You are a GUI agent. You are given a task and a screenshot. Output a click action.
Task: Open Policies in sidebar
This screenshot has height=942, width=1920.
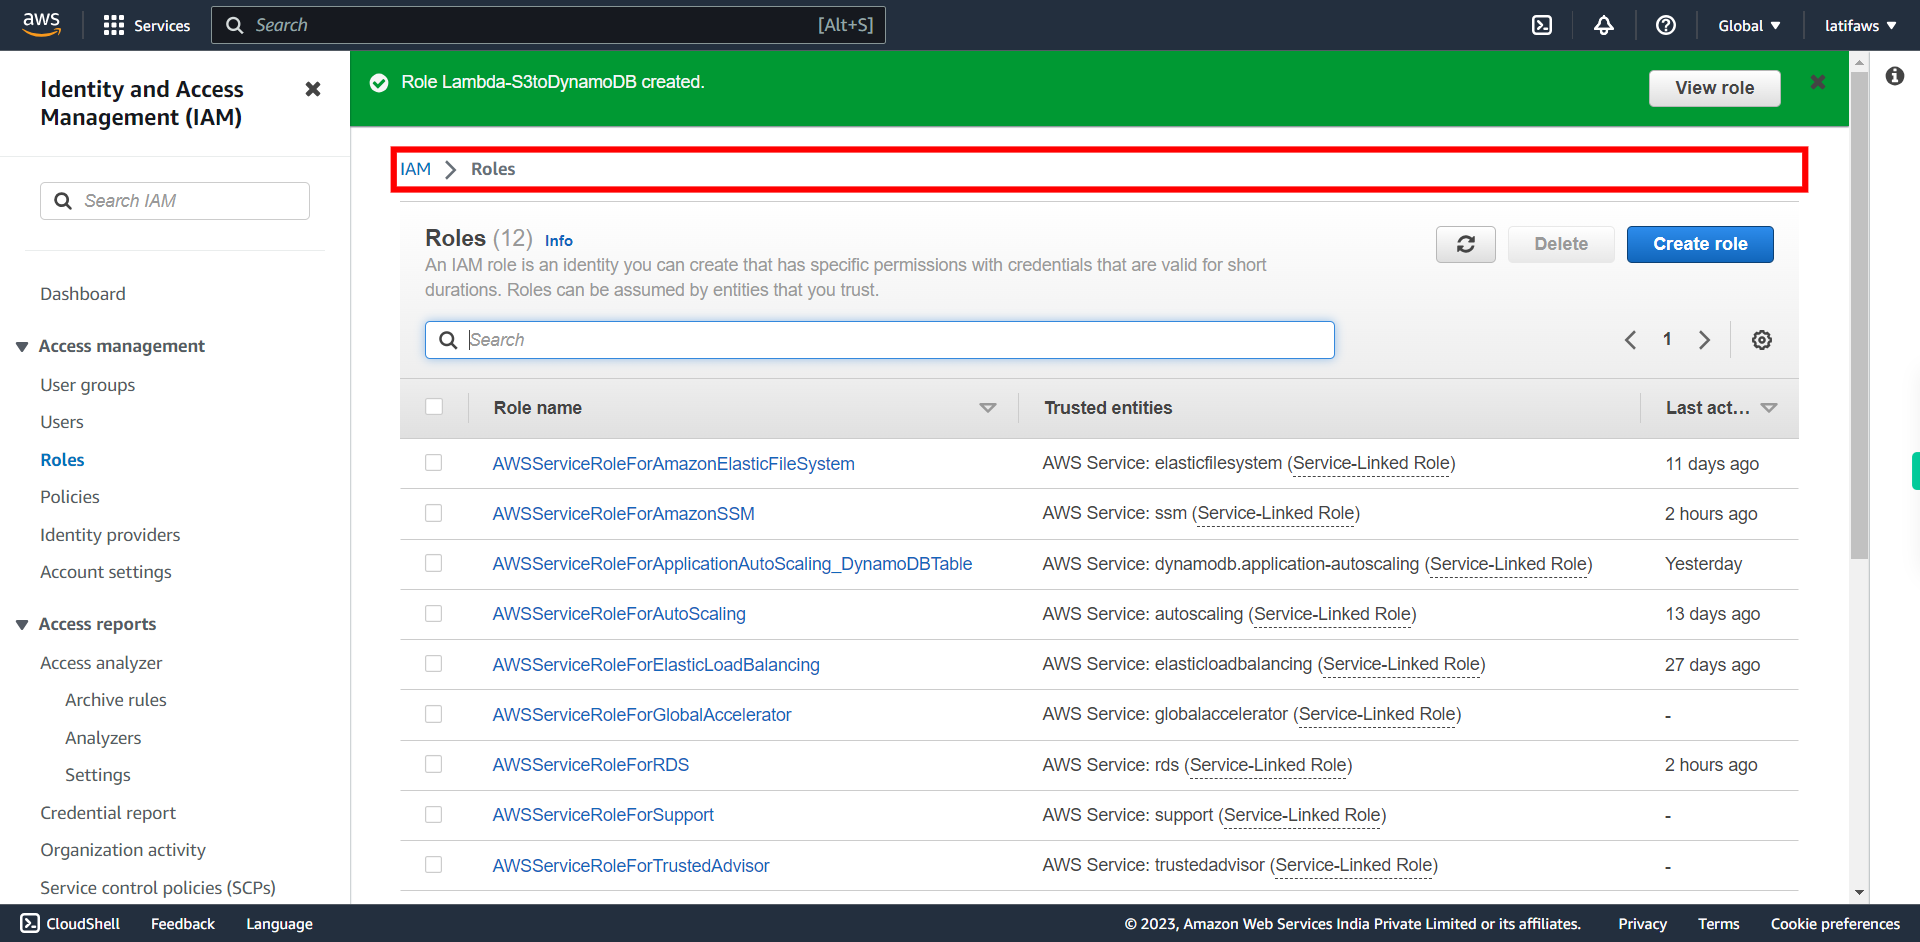70,497
